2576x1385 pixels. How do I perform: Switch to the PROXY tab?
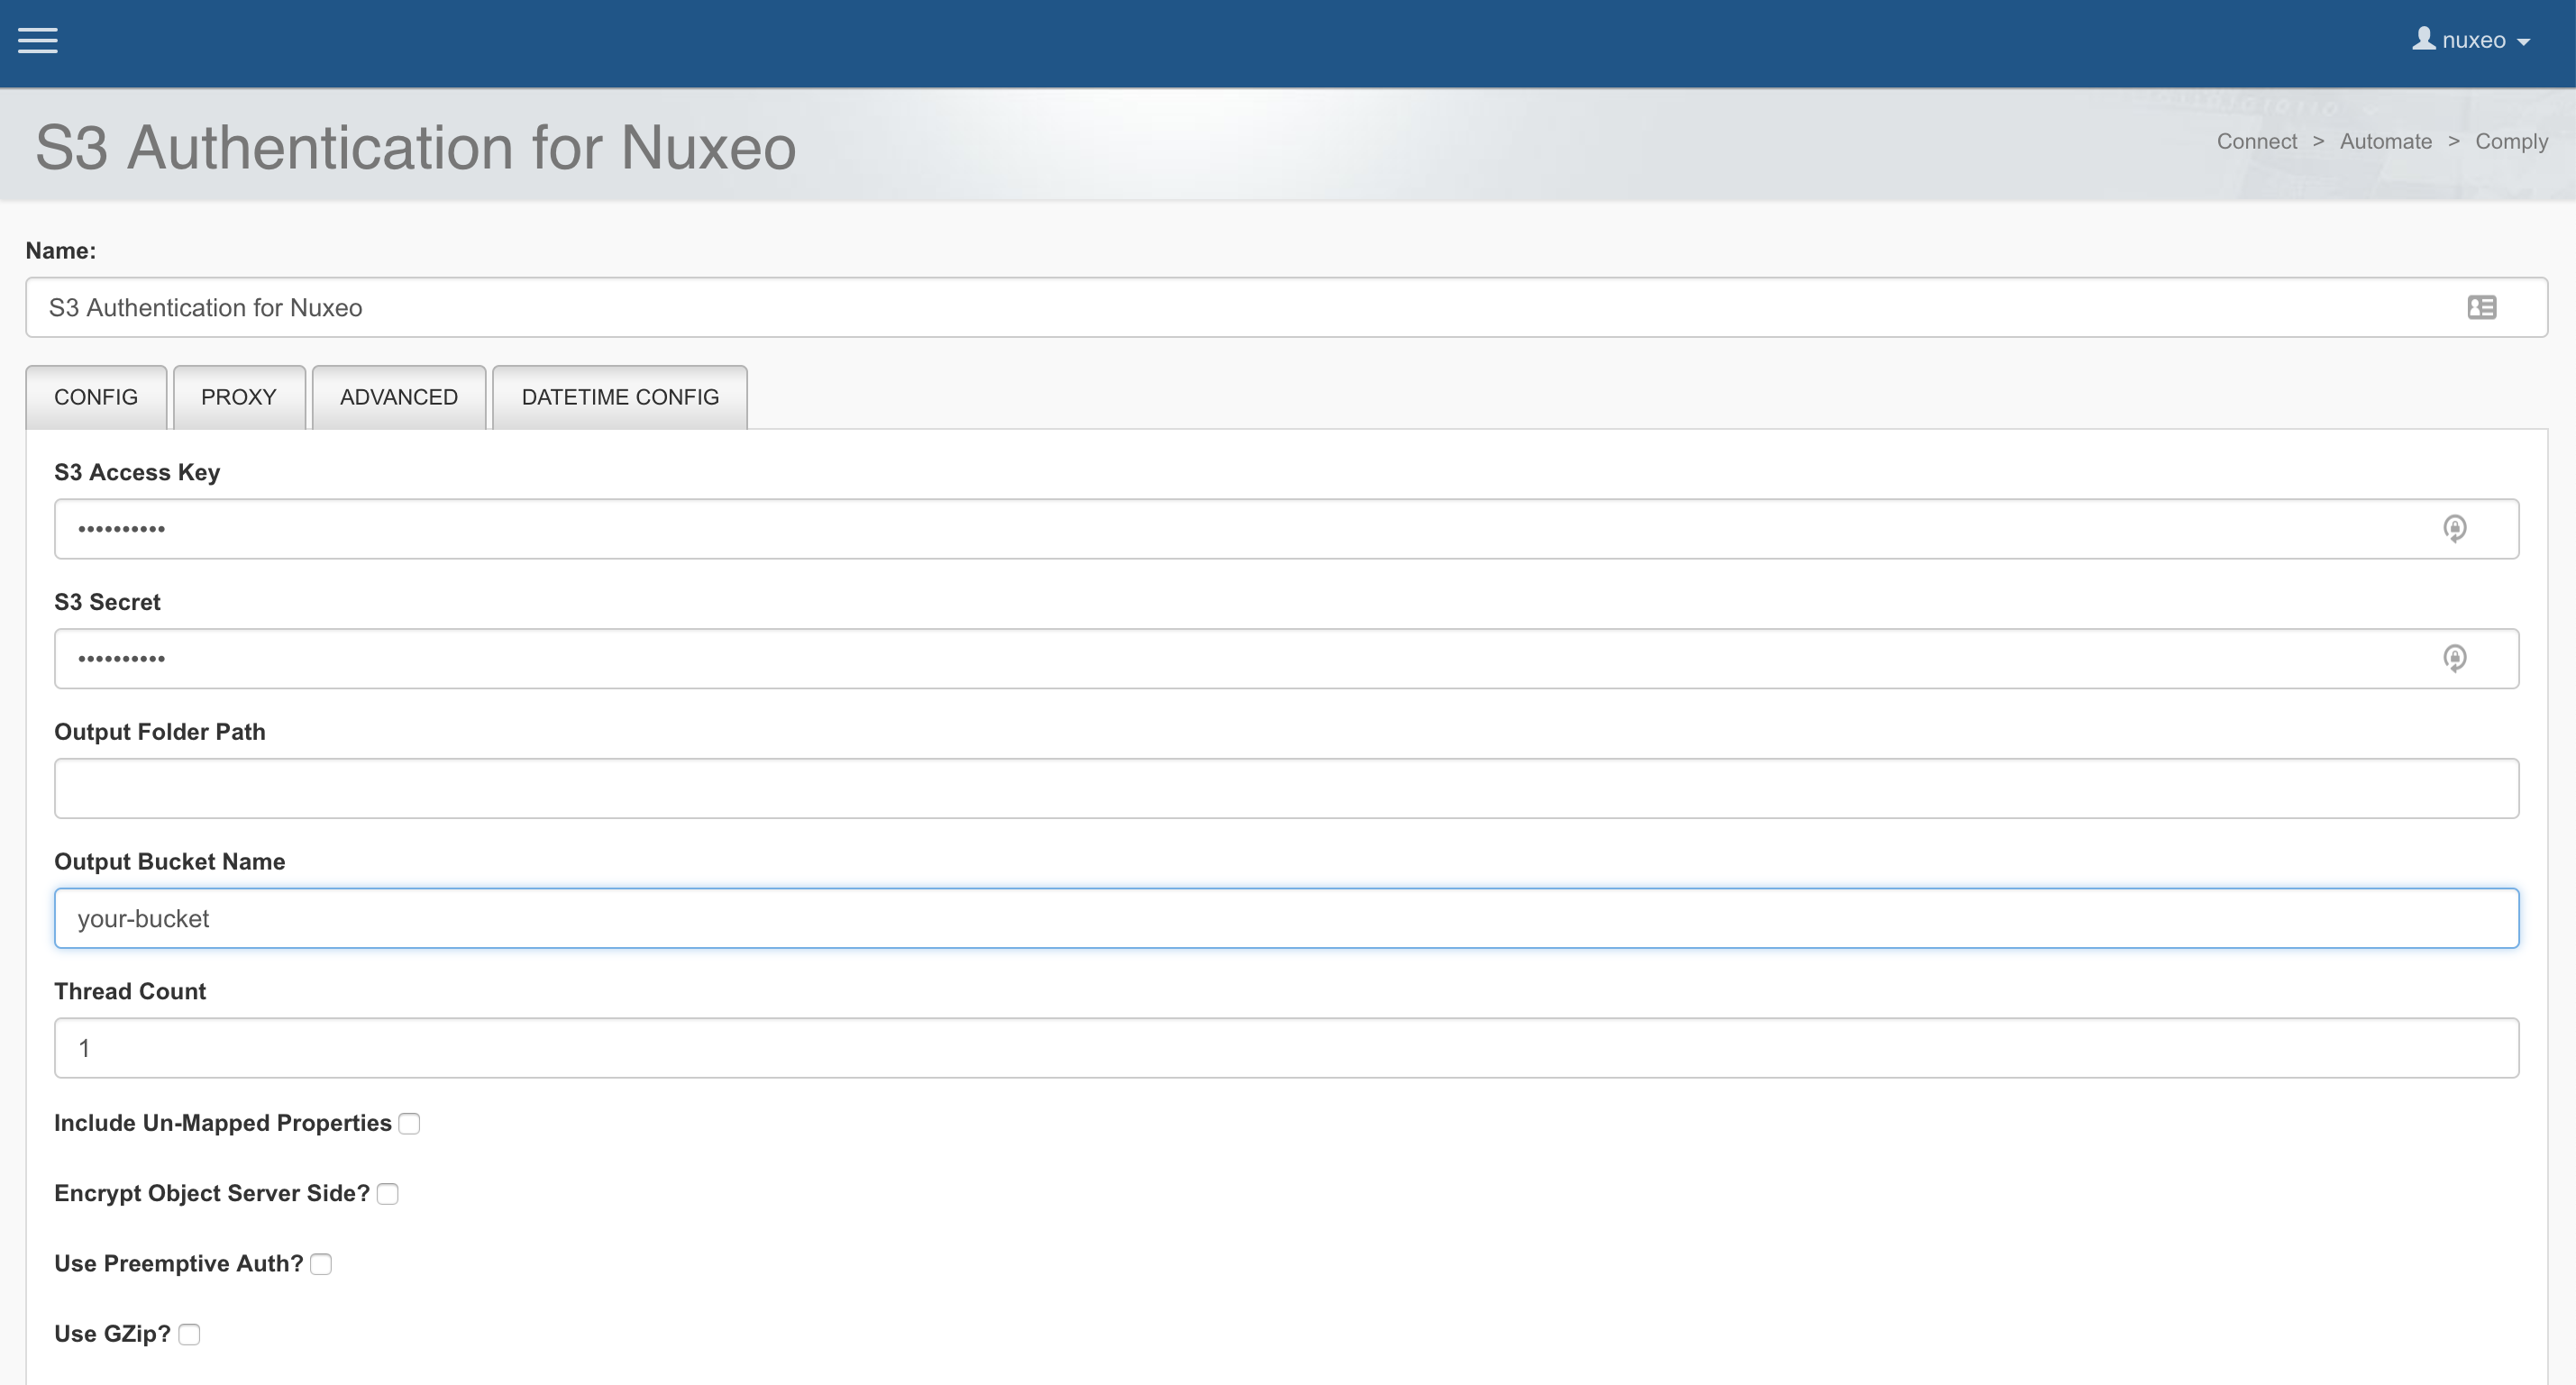239,397
